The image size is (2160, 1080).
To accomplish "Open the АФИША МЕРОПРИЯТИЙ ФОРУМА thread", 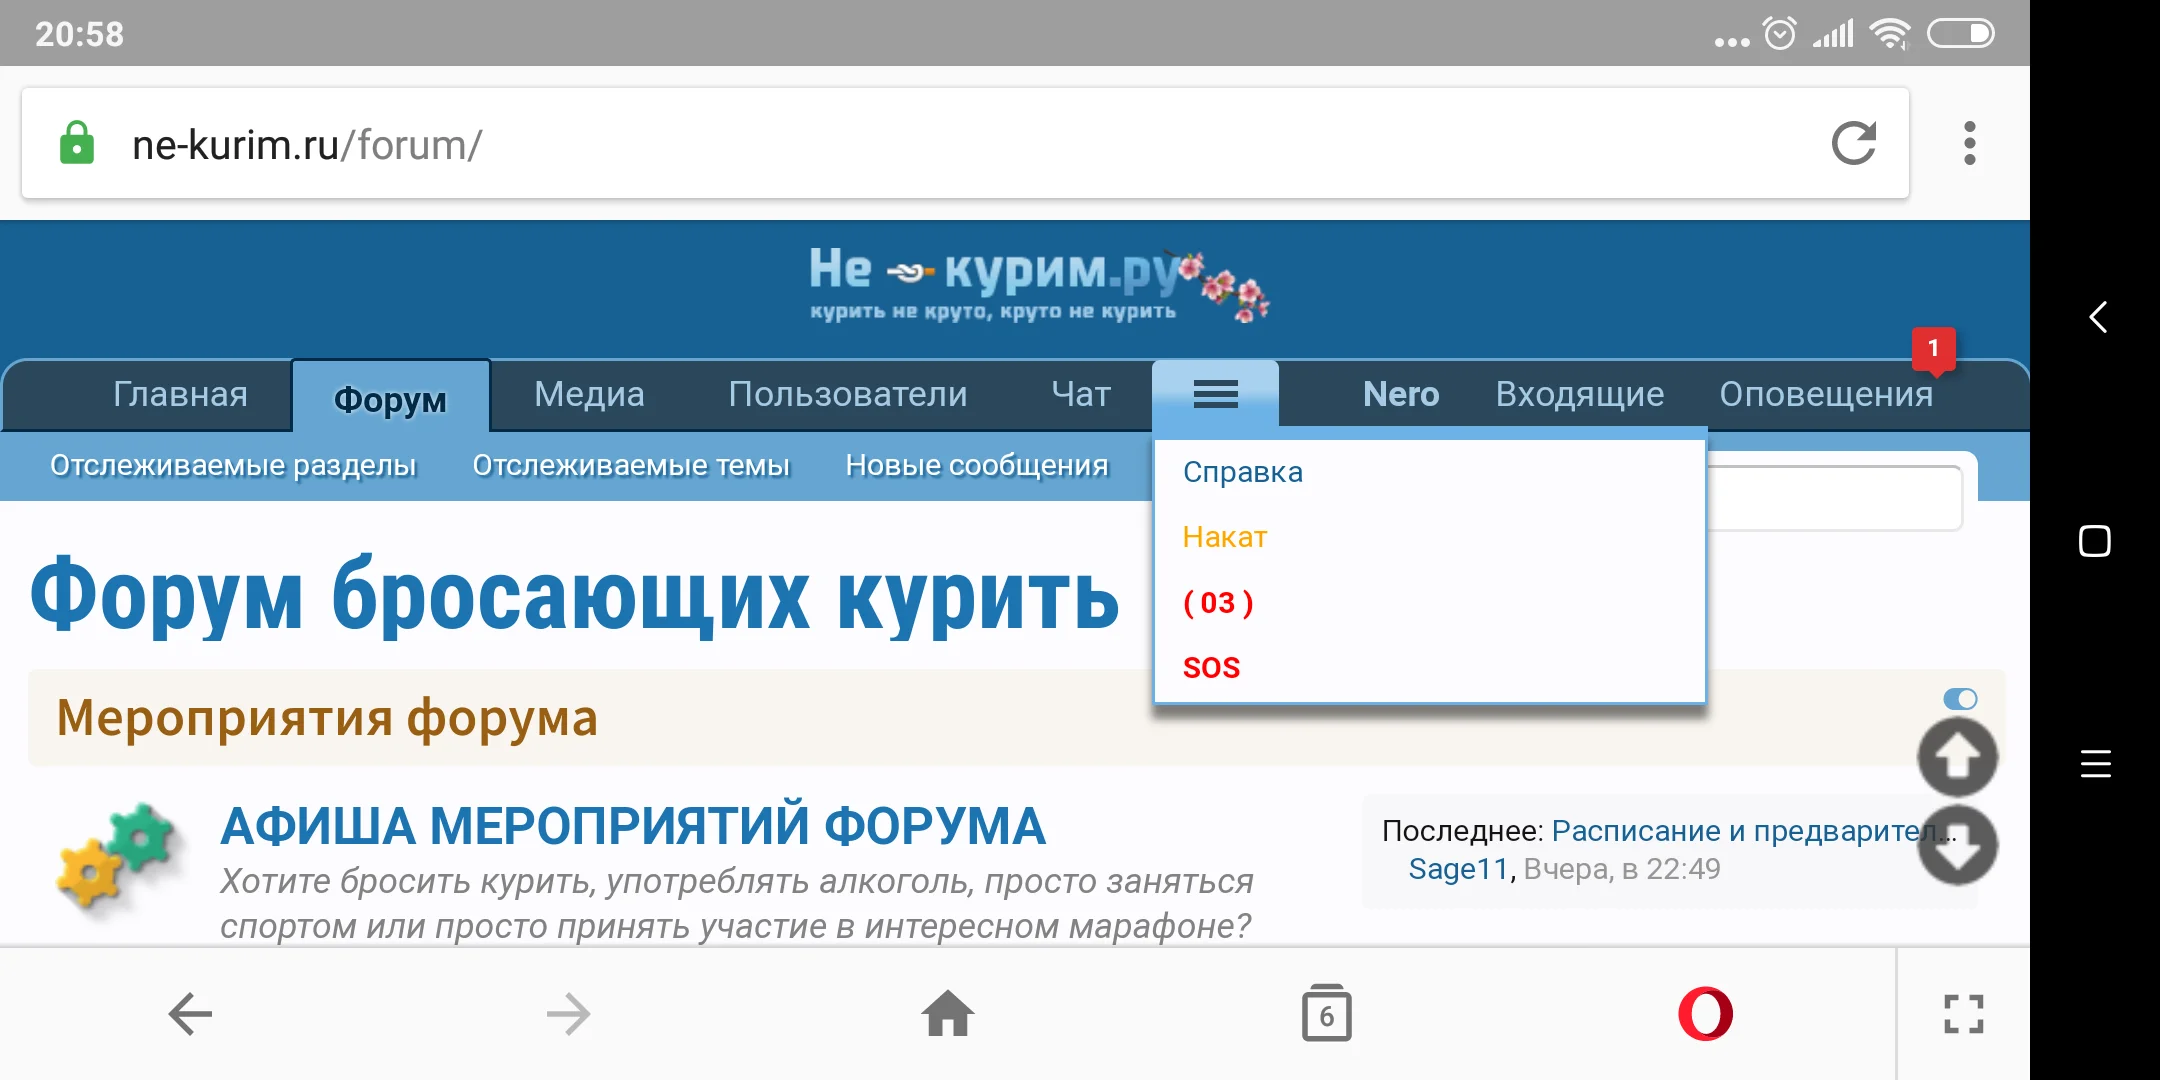I will pos(631,825).
